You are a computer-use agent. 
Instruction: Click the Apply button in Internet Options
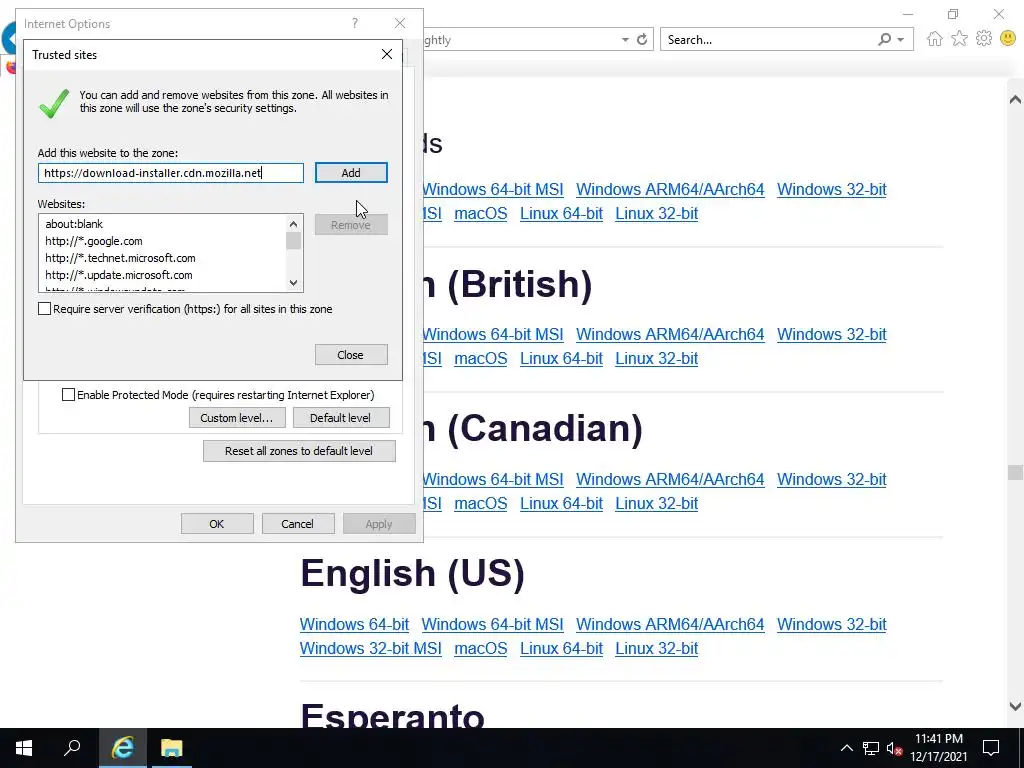coord(379,524)
